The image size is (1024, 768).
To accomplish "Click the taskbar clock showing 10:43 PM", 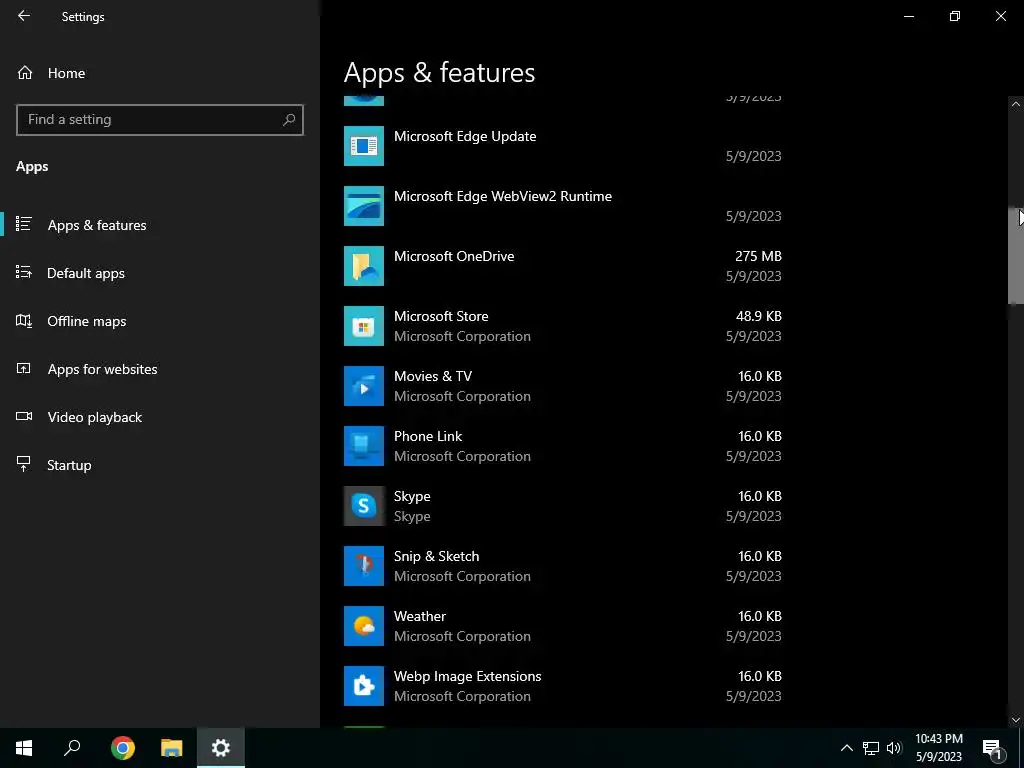I will 938,748.
